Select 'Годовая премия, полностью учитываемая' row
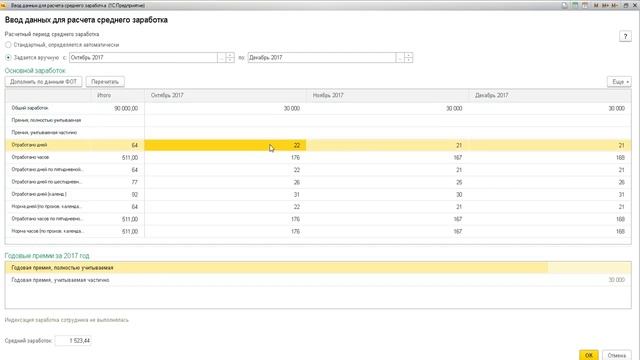640x360 pixels. pos(318,268)
